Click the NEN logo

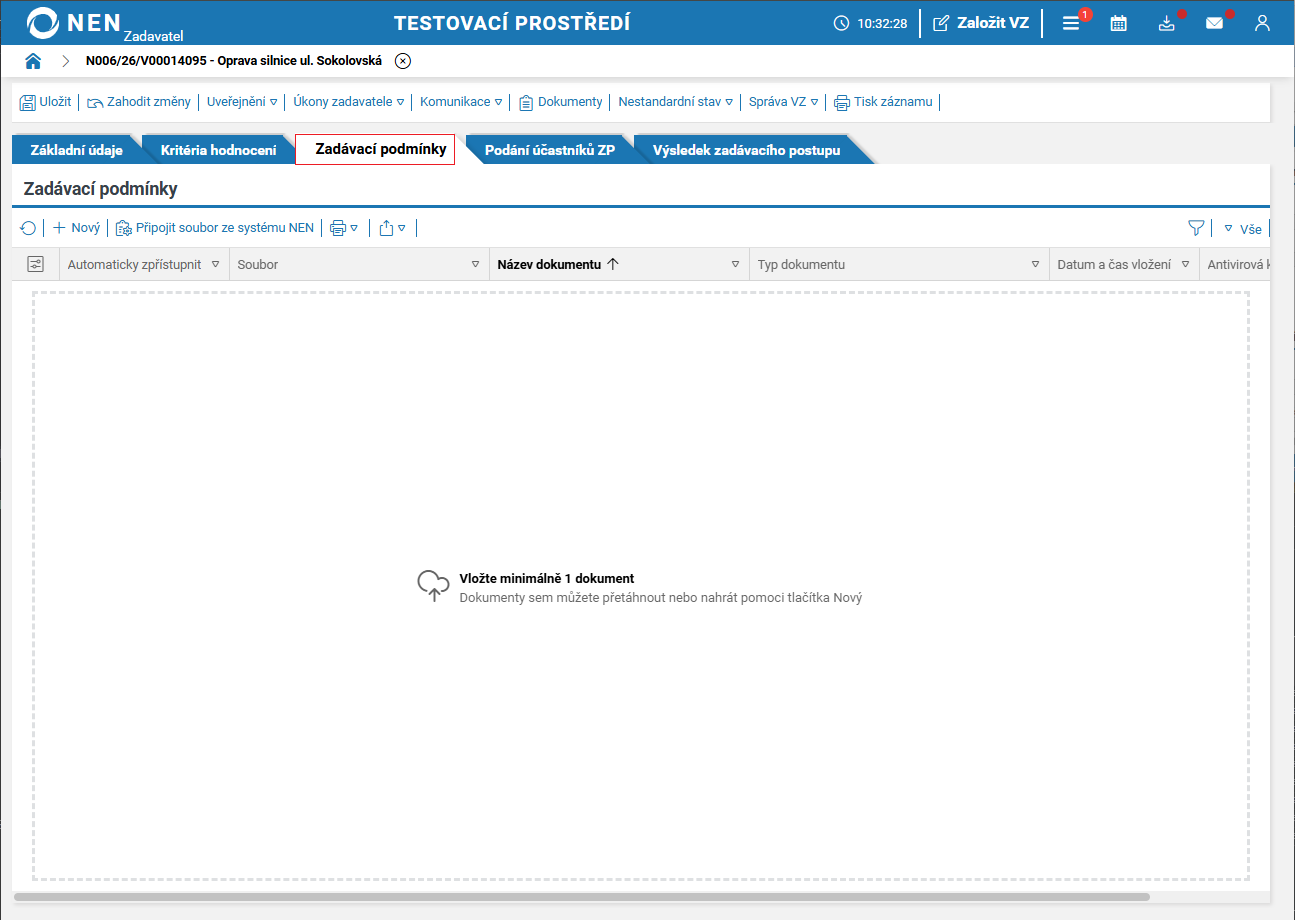[75, 23]
